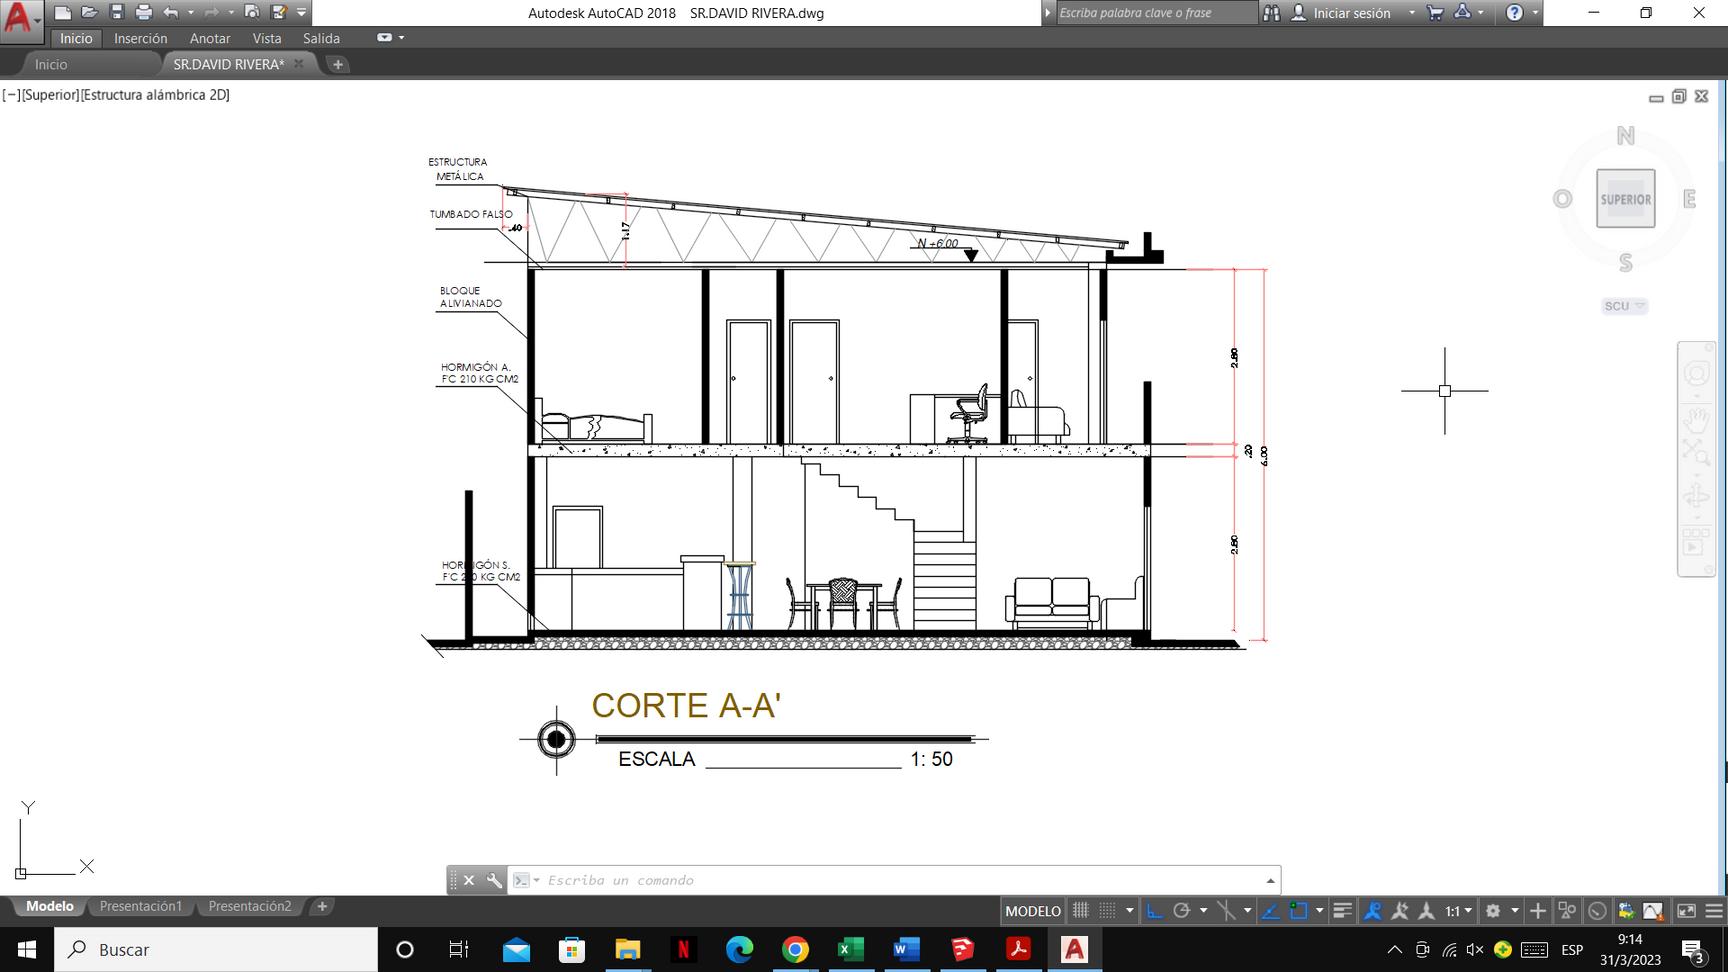The height and width of the screenshot is (972, 1728).
Task: Click the Plot printer icon
Action: click(x=143, y=13)
